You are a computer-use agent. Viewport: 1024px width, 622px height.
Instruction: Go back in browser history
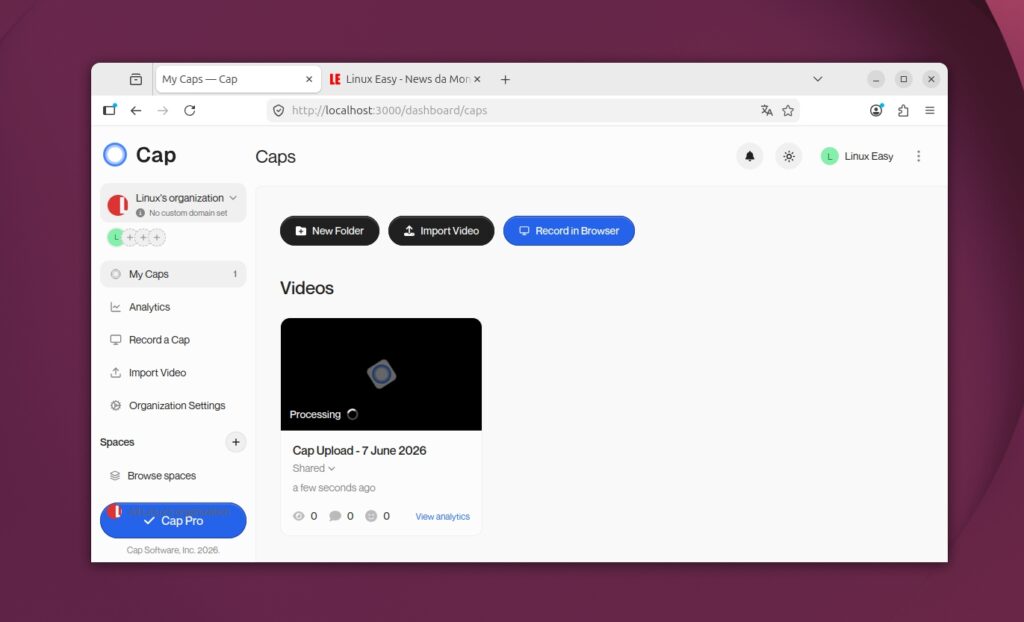pyautogui.click(x=136, y=110)
